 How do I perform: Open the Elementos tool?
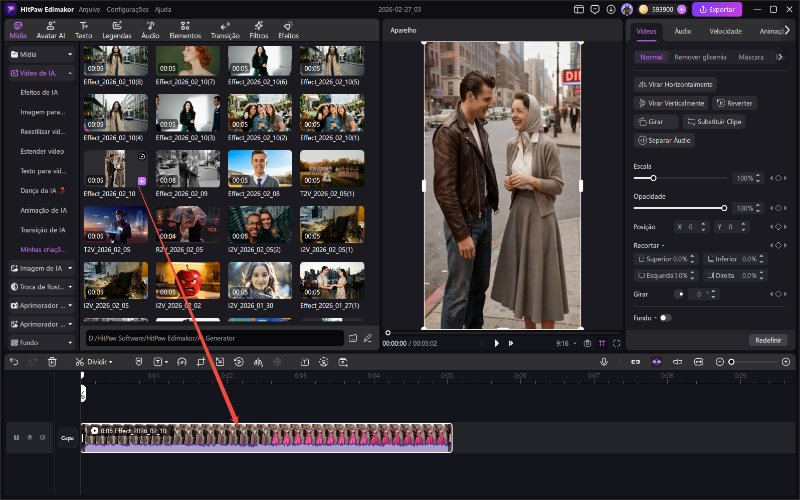(185, 30)
